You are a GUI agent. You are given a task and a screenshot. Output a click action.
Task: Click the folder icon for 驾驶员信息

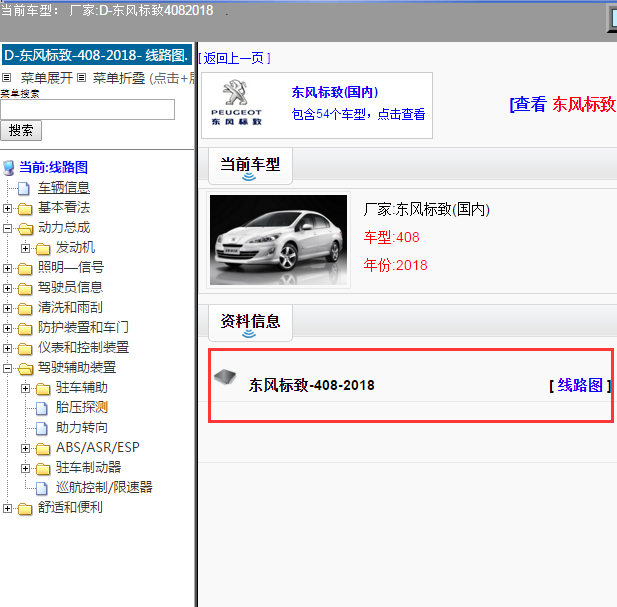point(25,289)
